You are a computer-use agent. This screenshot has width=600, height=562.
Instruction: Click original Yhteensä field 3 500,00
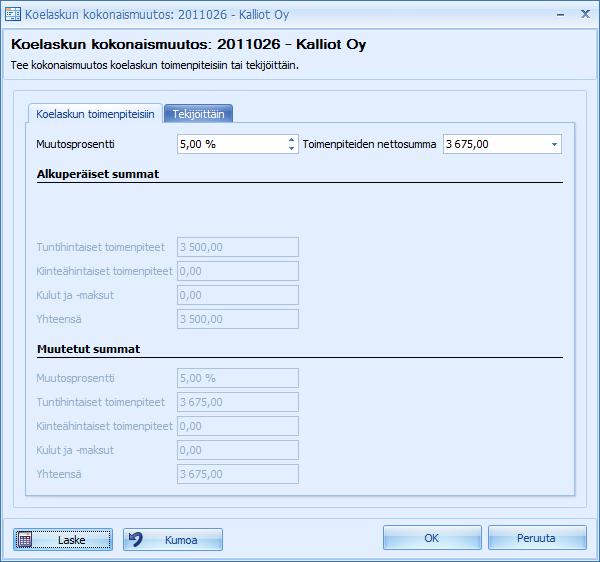click(x=238, y=319)
